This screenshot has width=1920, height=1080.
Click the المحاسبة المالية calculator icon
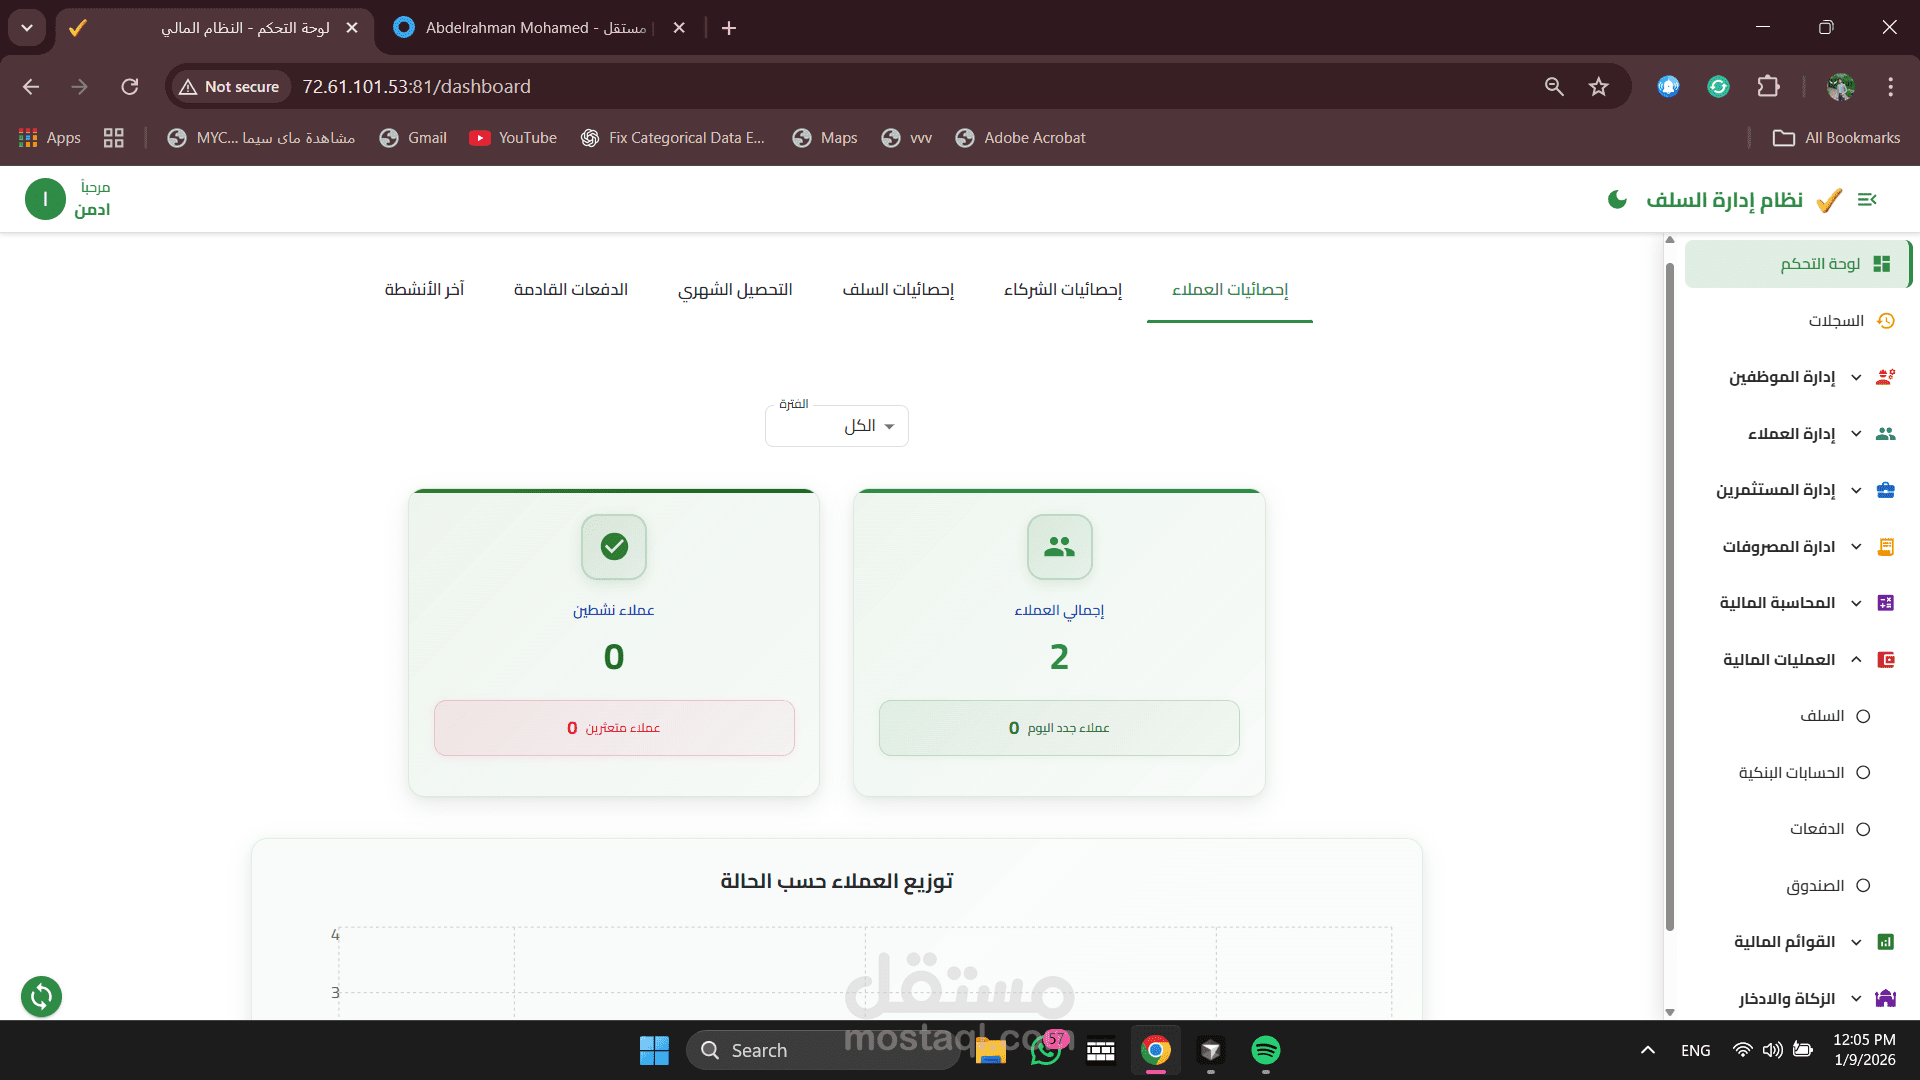click(x=1886, y=603)
